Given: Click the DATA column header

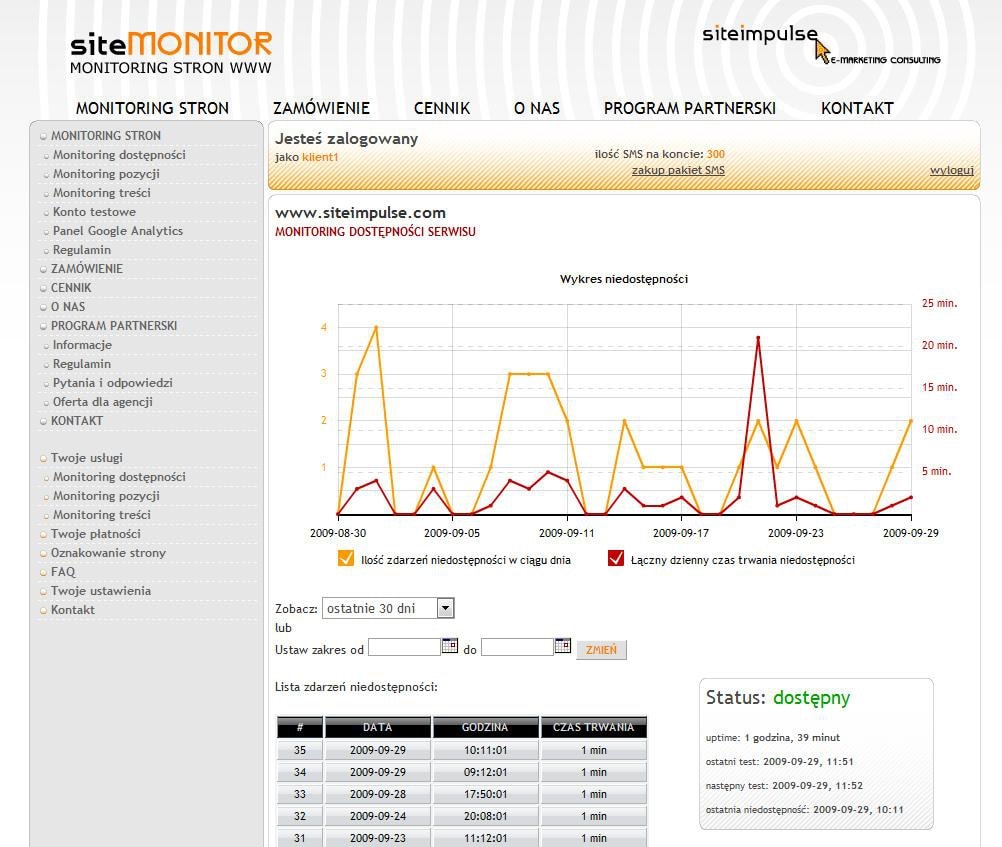Looking at the screenshot, I should pos(378,727).
